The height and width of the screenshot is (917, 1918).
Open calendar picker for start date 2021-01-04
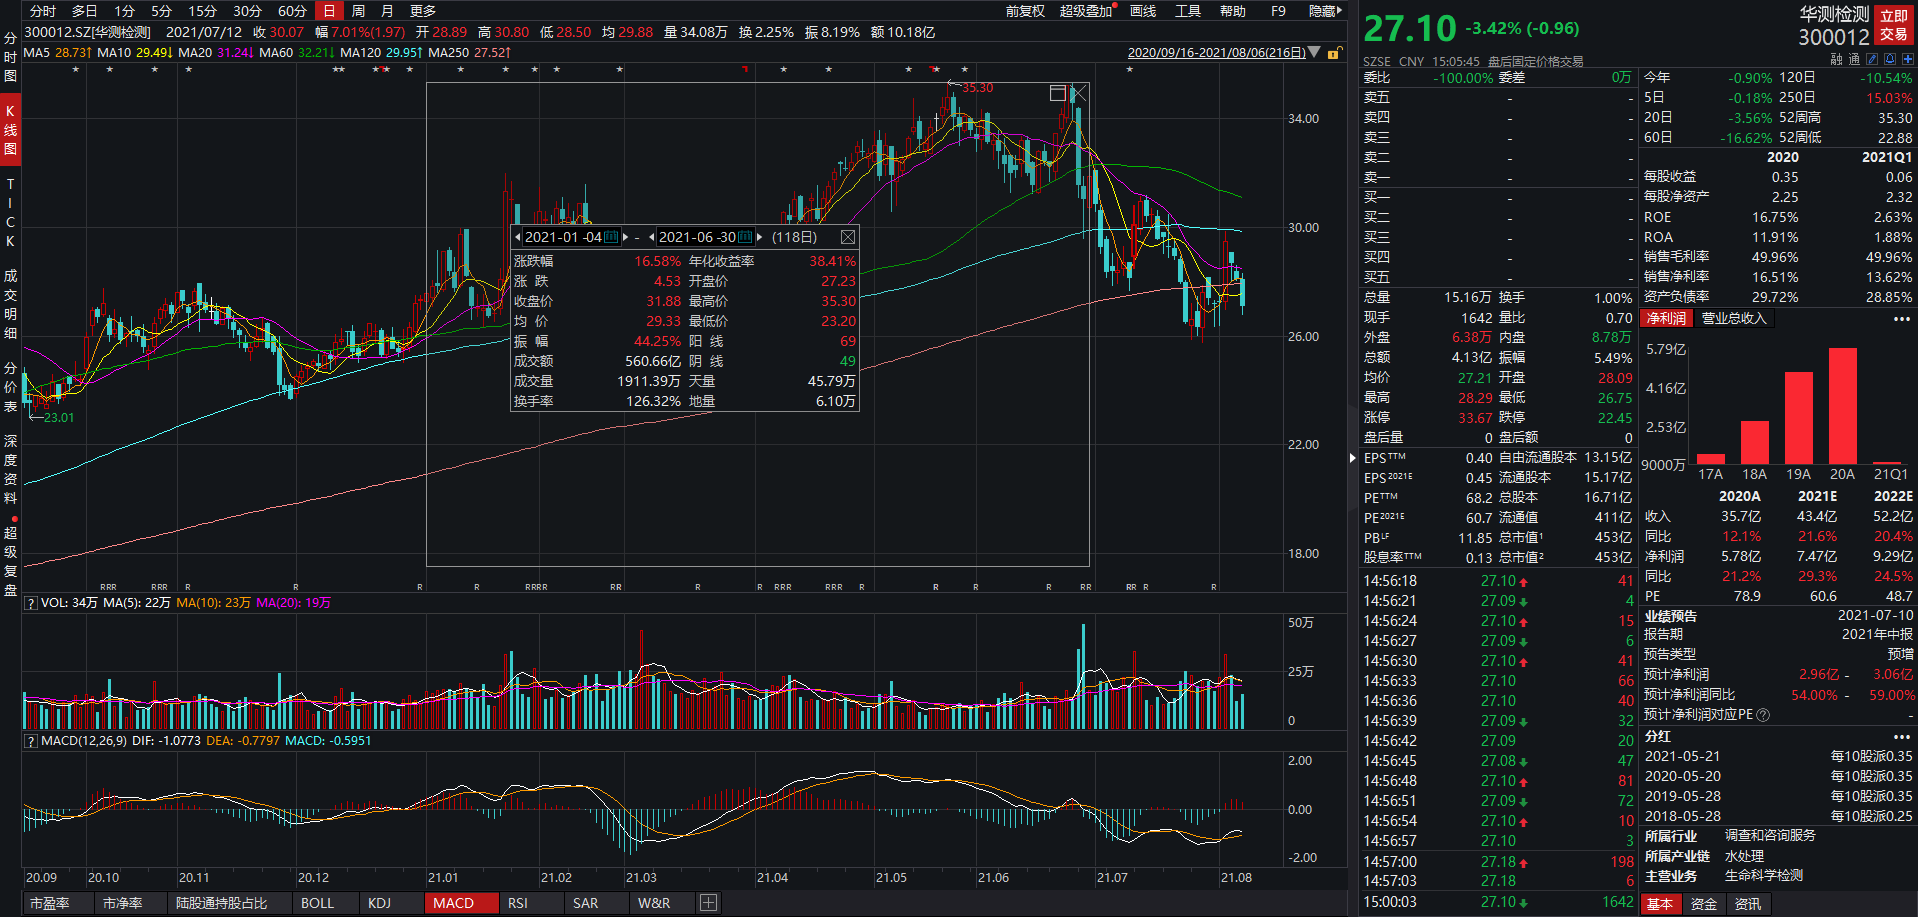click(611, 237)
